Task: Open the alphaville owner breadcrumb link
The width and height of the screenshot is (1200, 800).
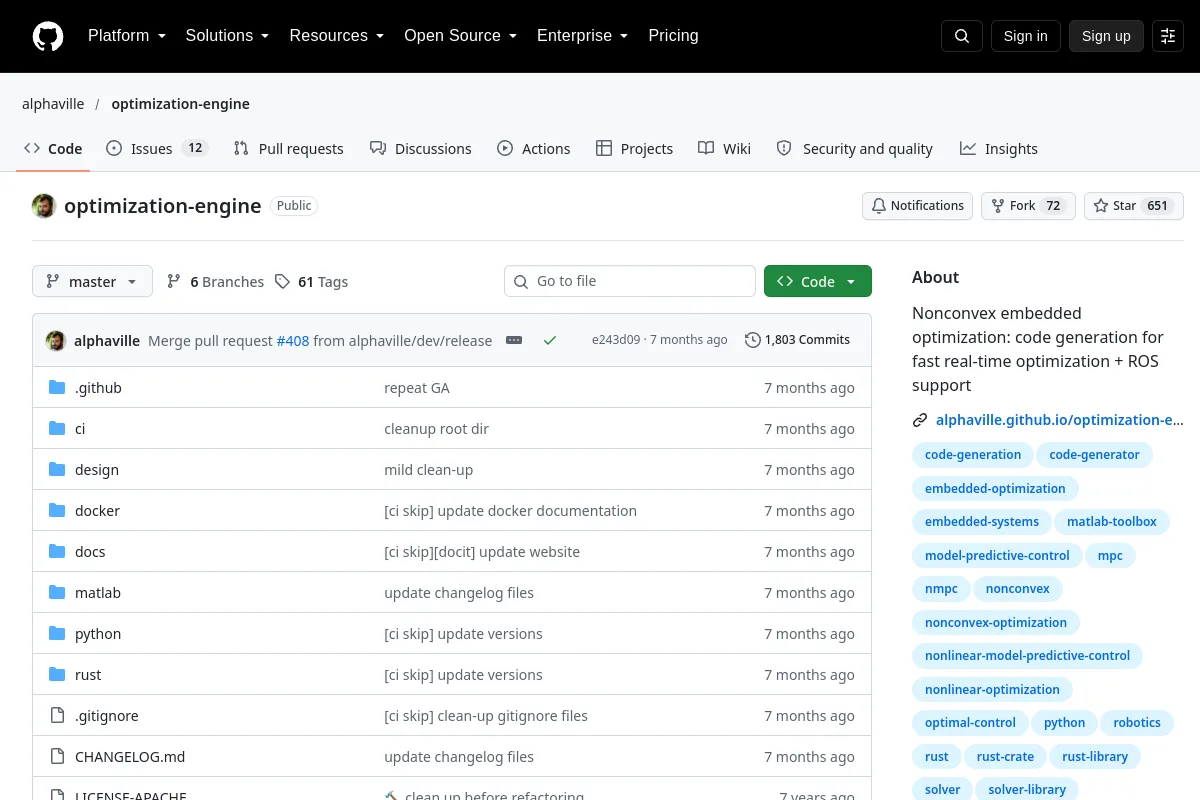Action: click(x=53, y=104)
